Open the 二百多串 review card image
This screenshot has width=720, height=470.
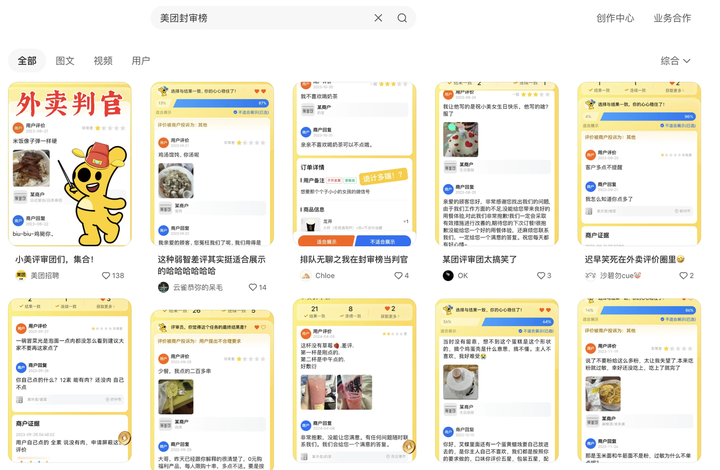[x=212, y=390]
